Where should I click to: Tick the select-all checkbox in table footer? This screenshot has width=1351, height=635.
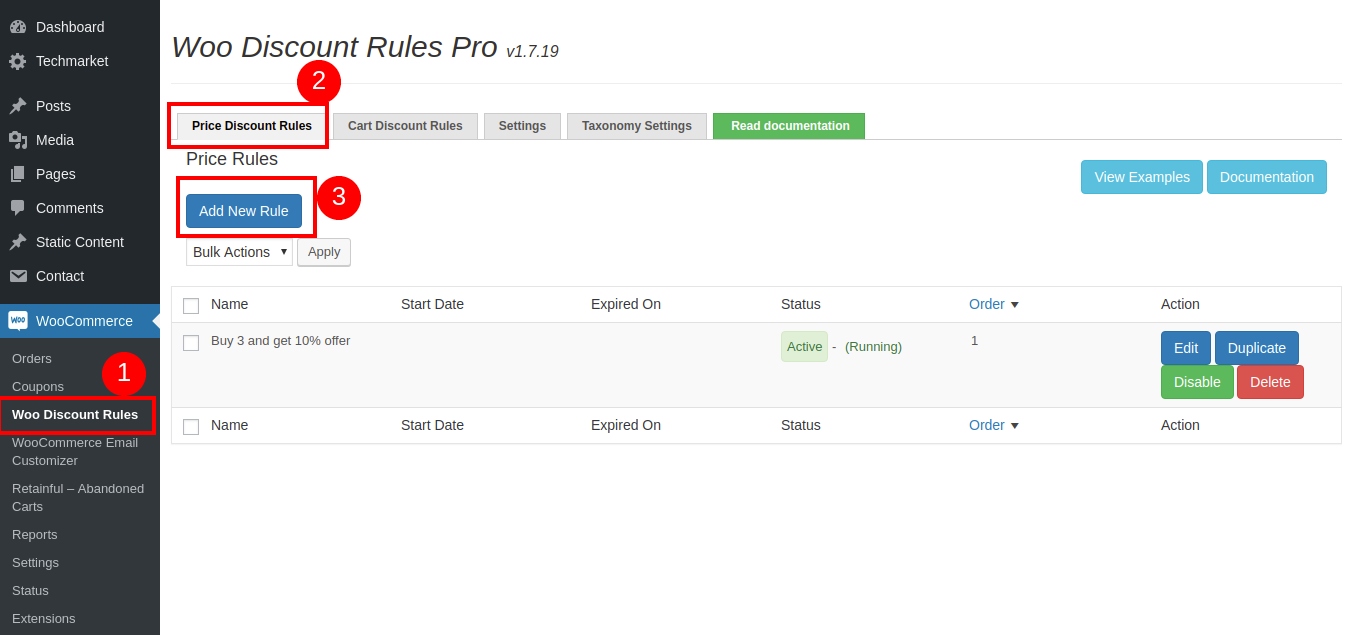(191, 427)
